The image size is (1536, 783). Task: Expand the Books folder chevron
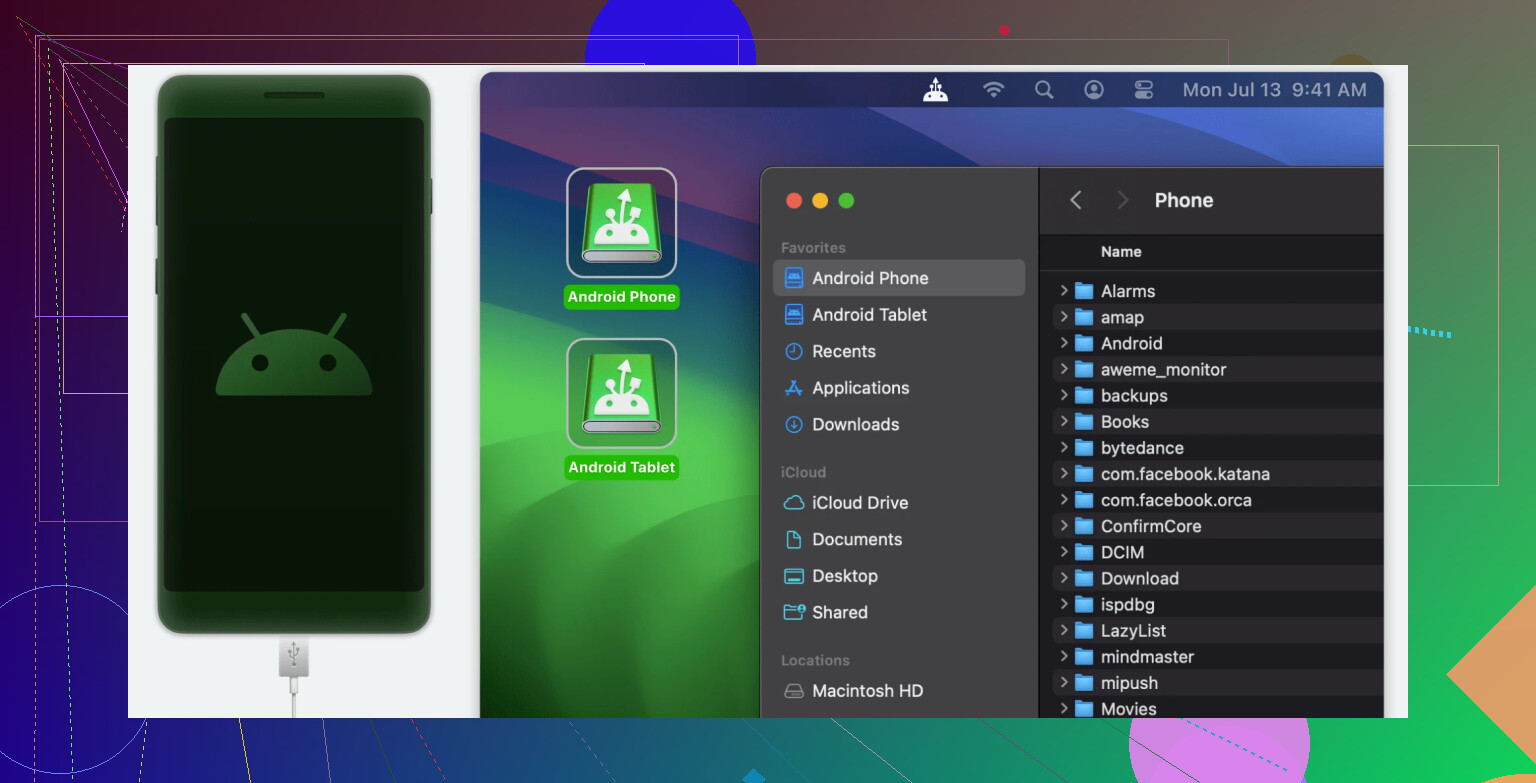[x=1063, y=422]
